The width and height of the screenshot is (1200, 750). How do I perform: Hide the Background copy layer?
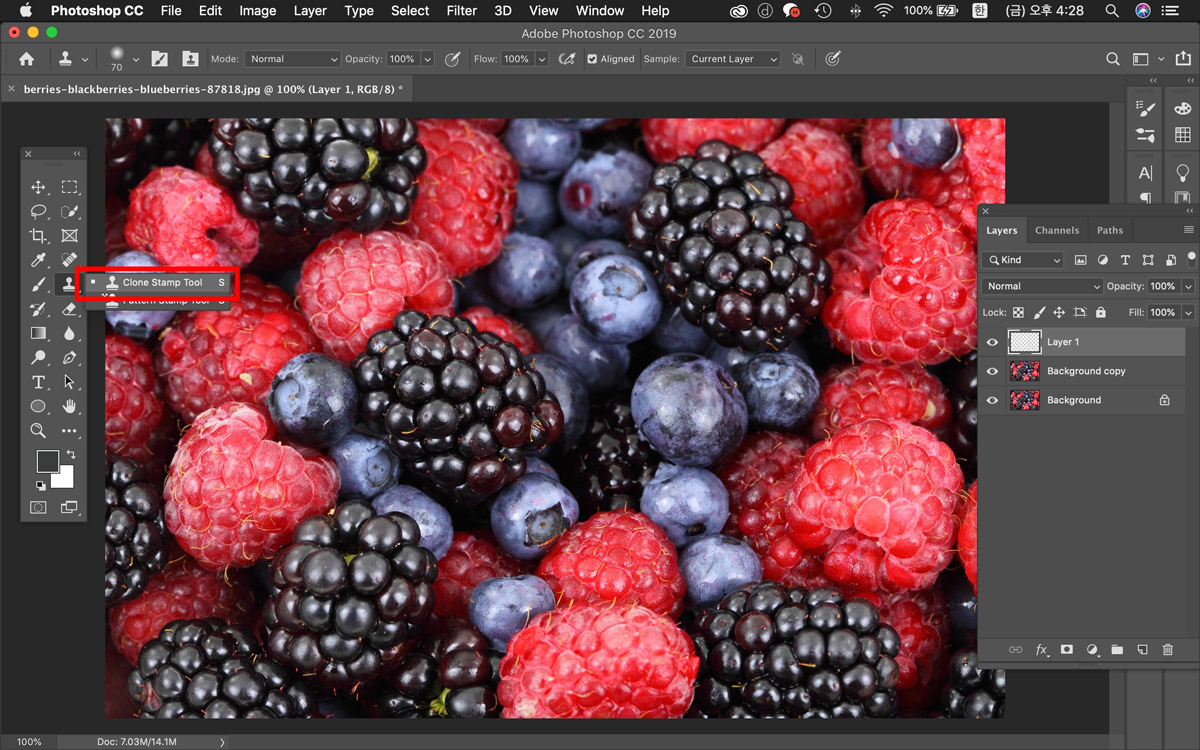pos(992,371)
